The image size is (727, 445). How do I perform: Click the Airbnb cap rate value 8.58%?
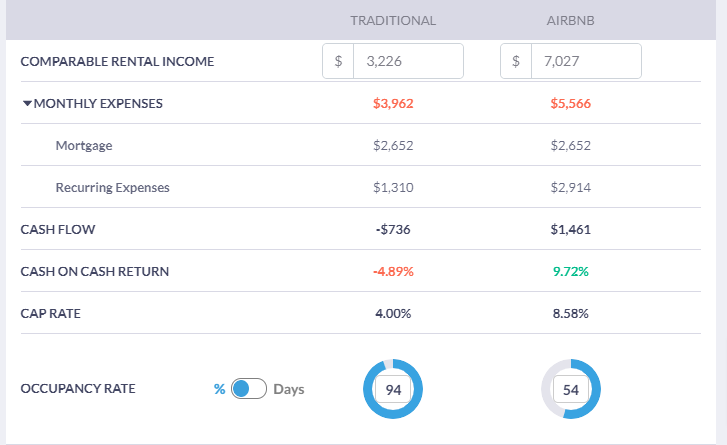point(570,313)
